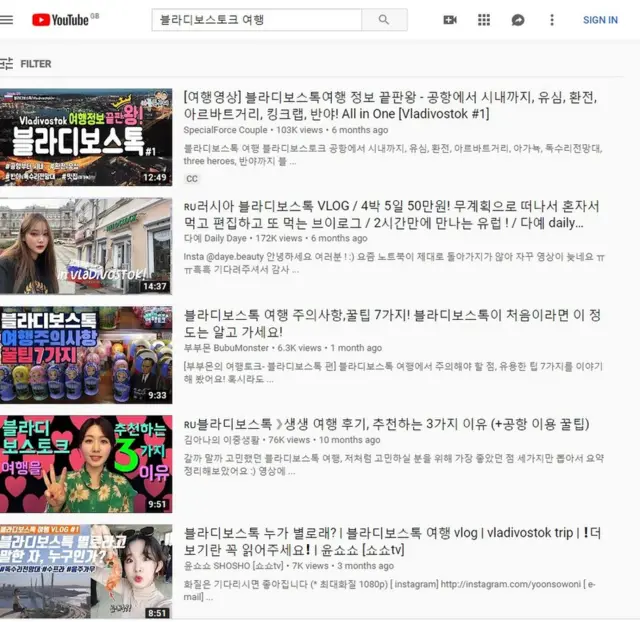Open the create video camera icon
This screenshot has height=622, width=640.
[x=450, y=20]
